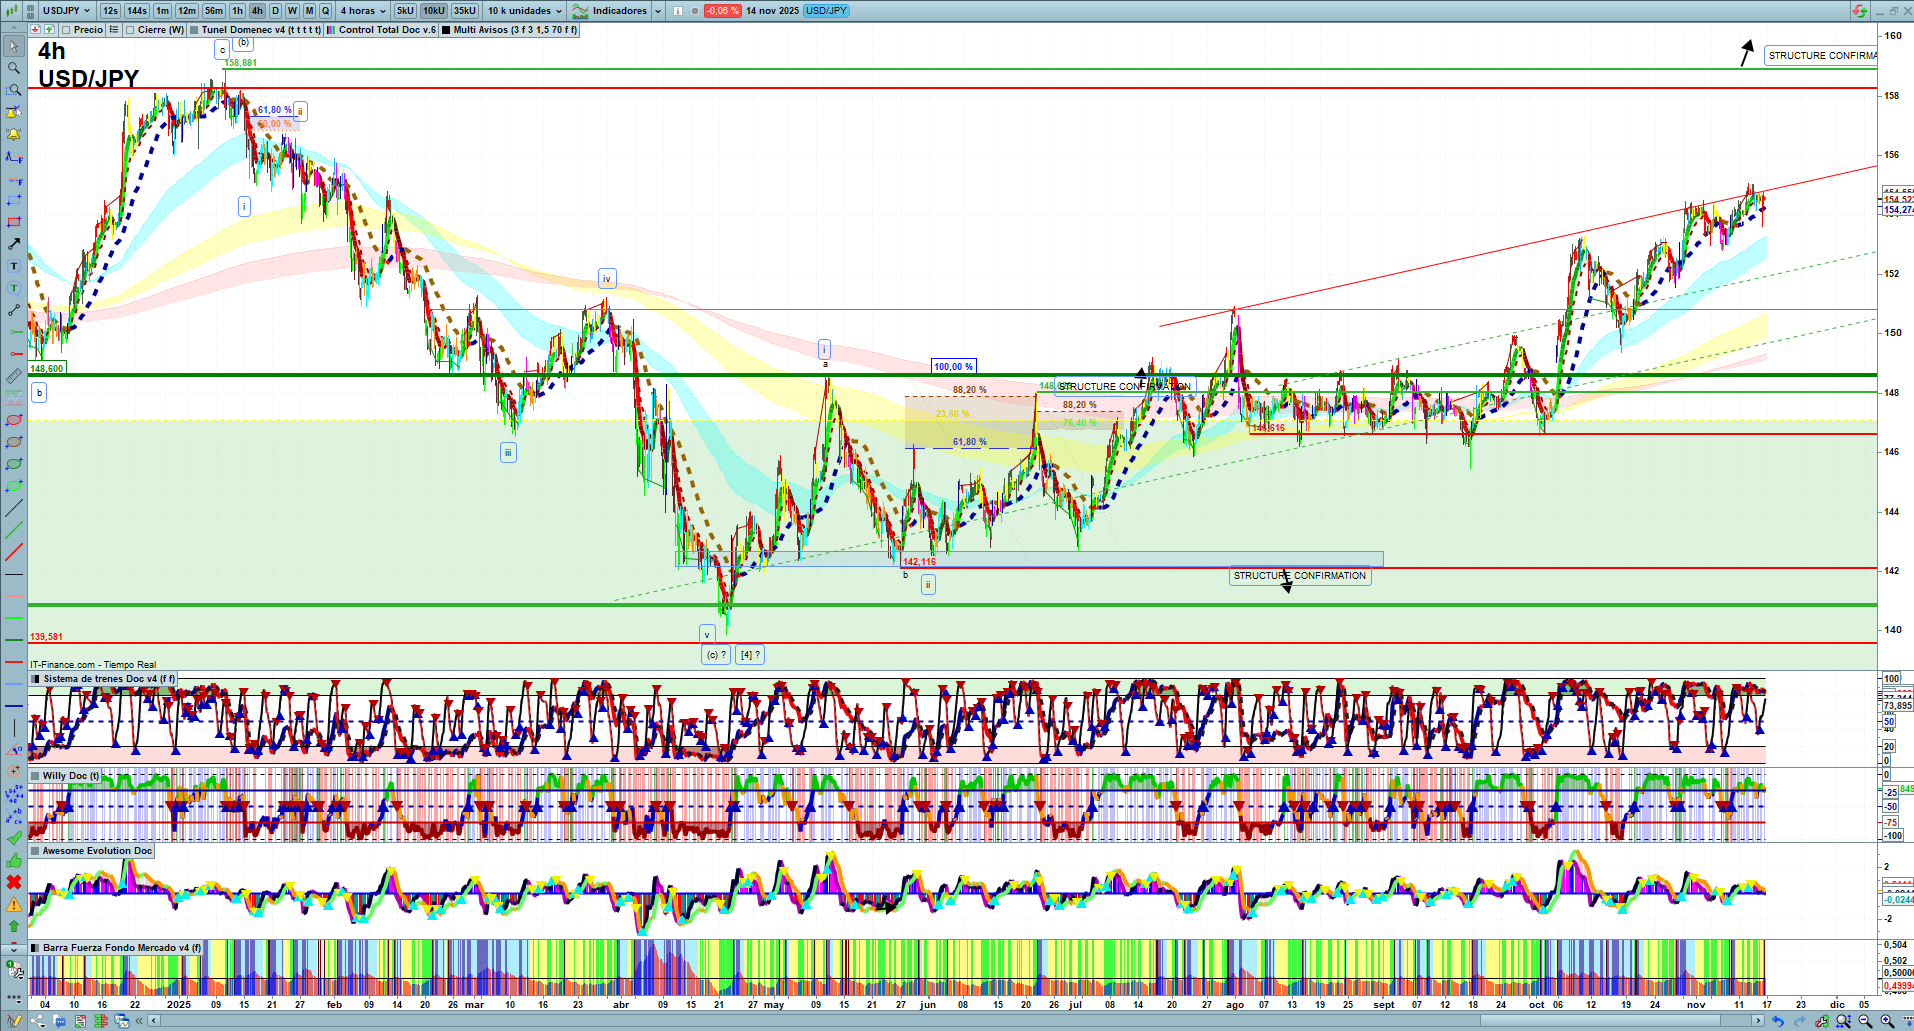Click the red X delete icon

pyautogui.click(x=13, y=882)
